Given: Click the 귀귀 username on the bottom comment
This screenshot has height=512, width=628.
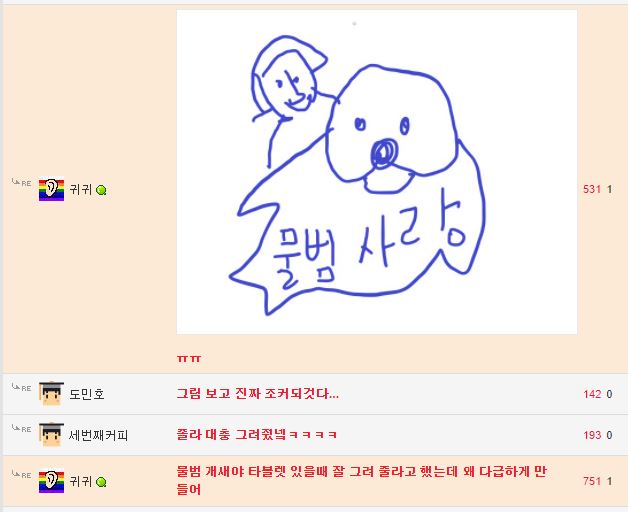Looking at the screenshot, I should pyautogui.click(x=81, y=481).
